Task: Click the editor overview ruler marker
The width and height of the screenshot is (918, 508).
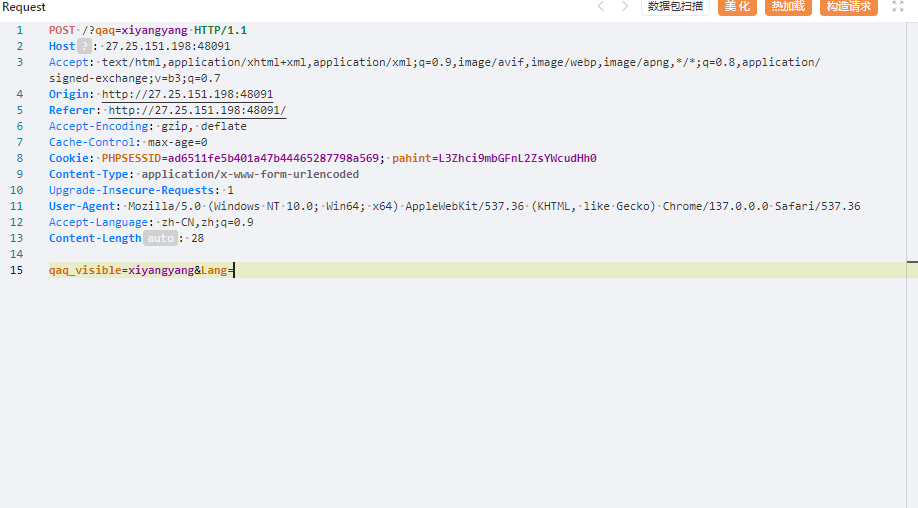Action: 912,261
